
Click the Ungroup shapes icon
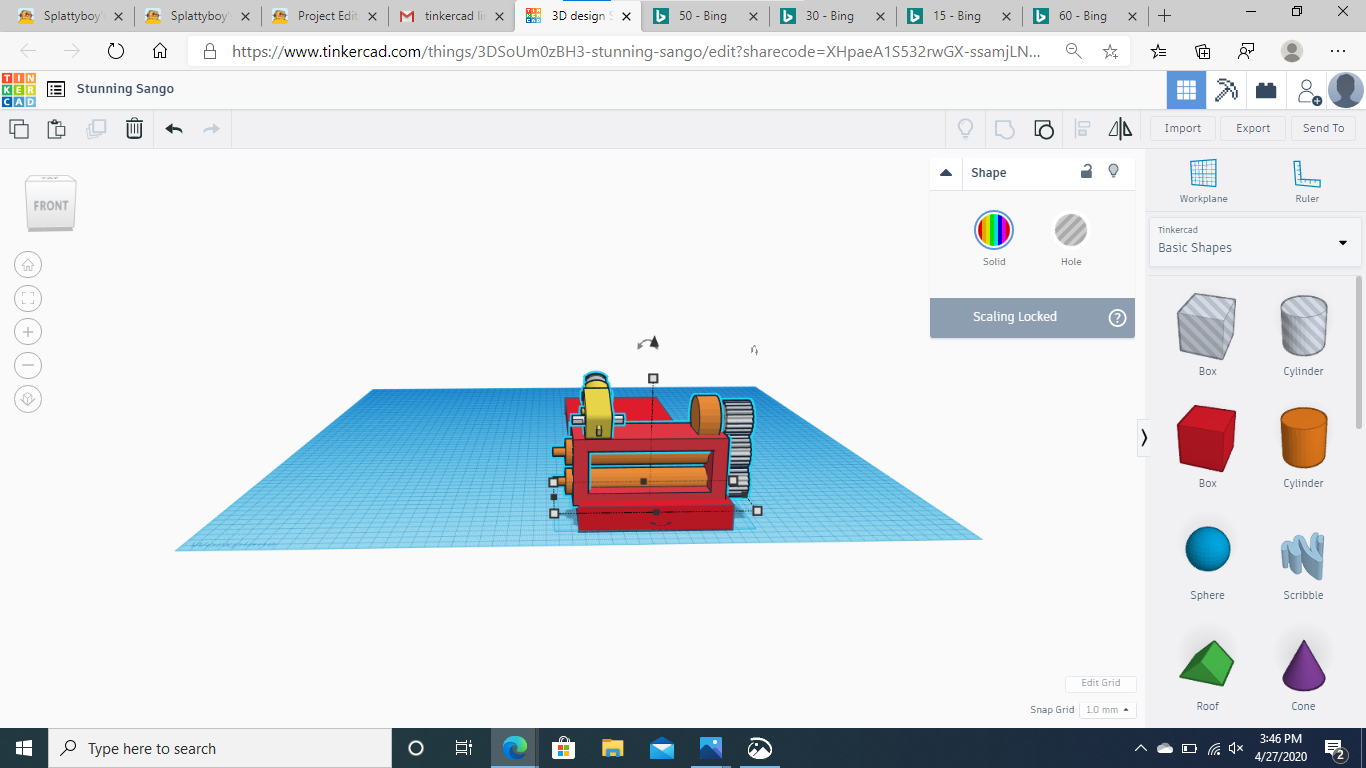[1043, 128]
